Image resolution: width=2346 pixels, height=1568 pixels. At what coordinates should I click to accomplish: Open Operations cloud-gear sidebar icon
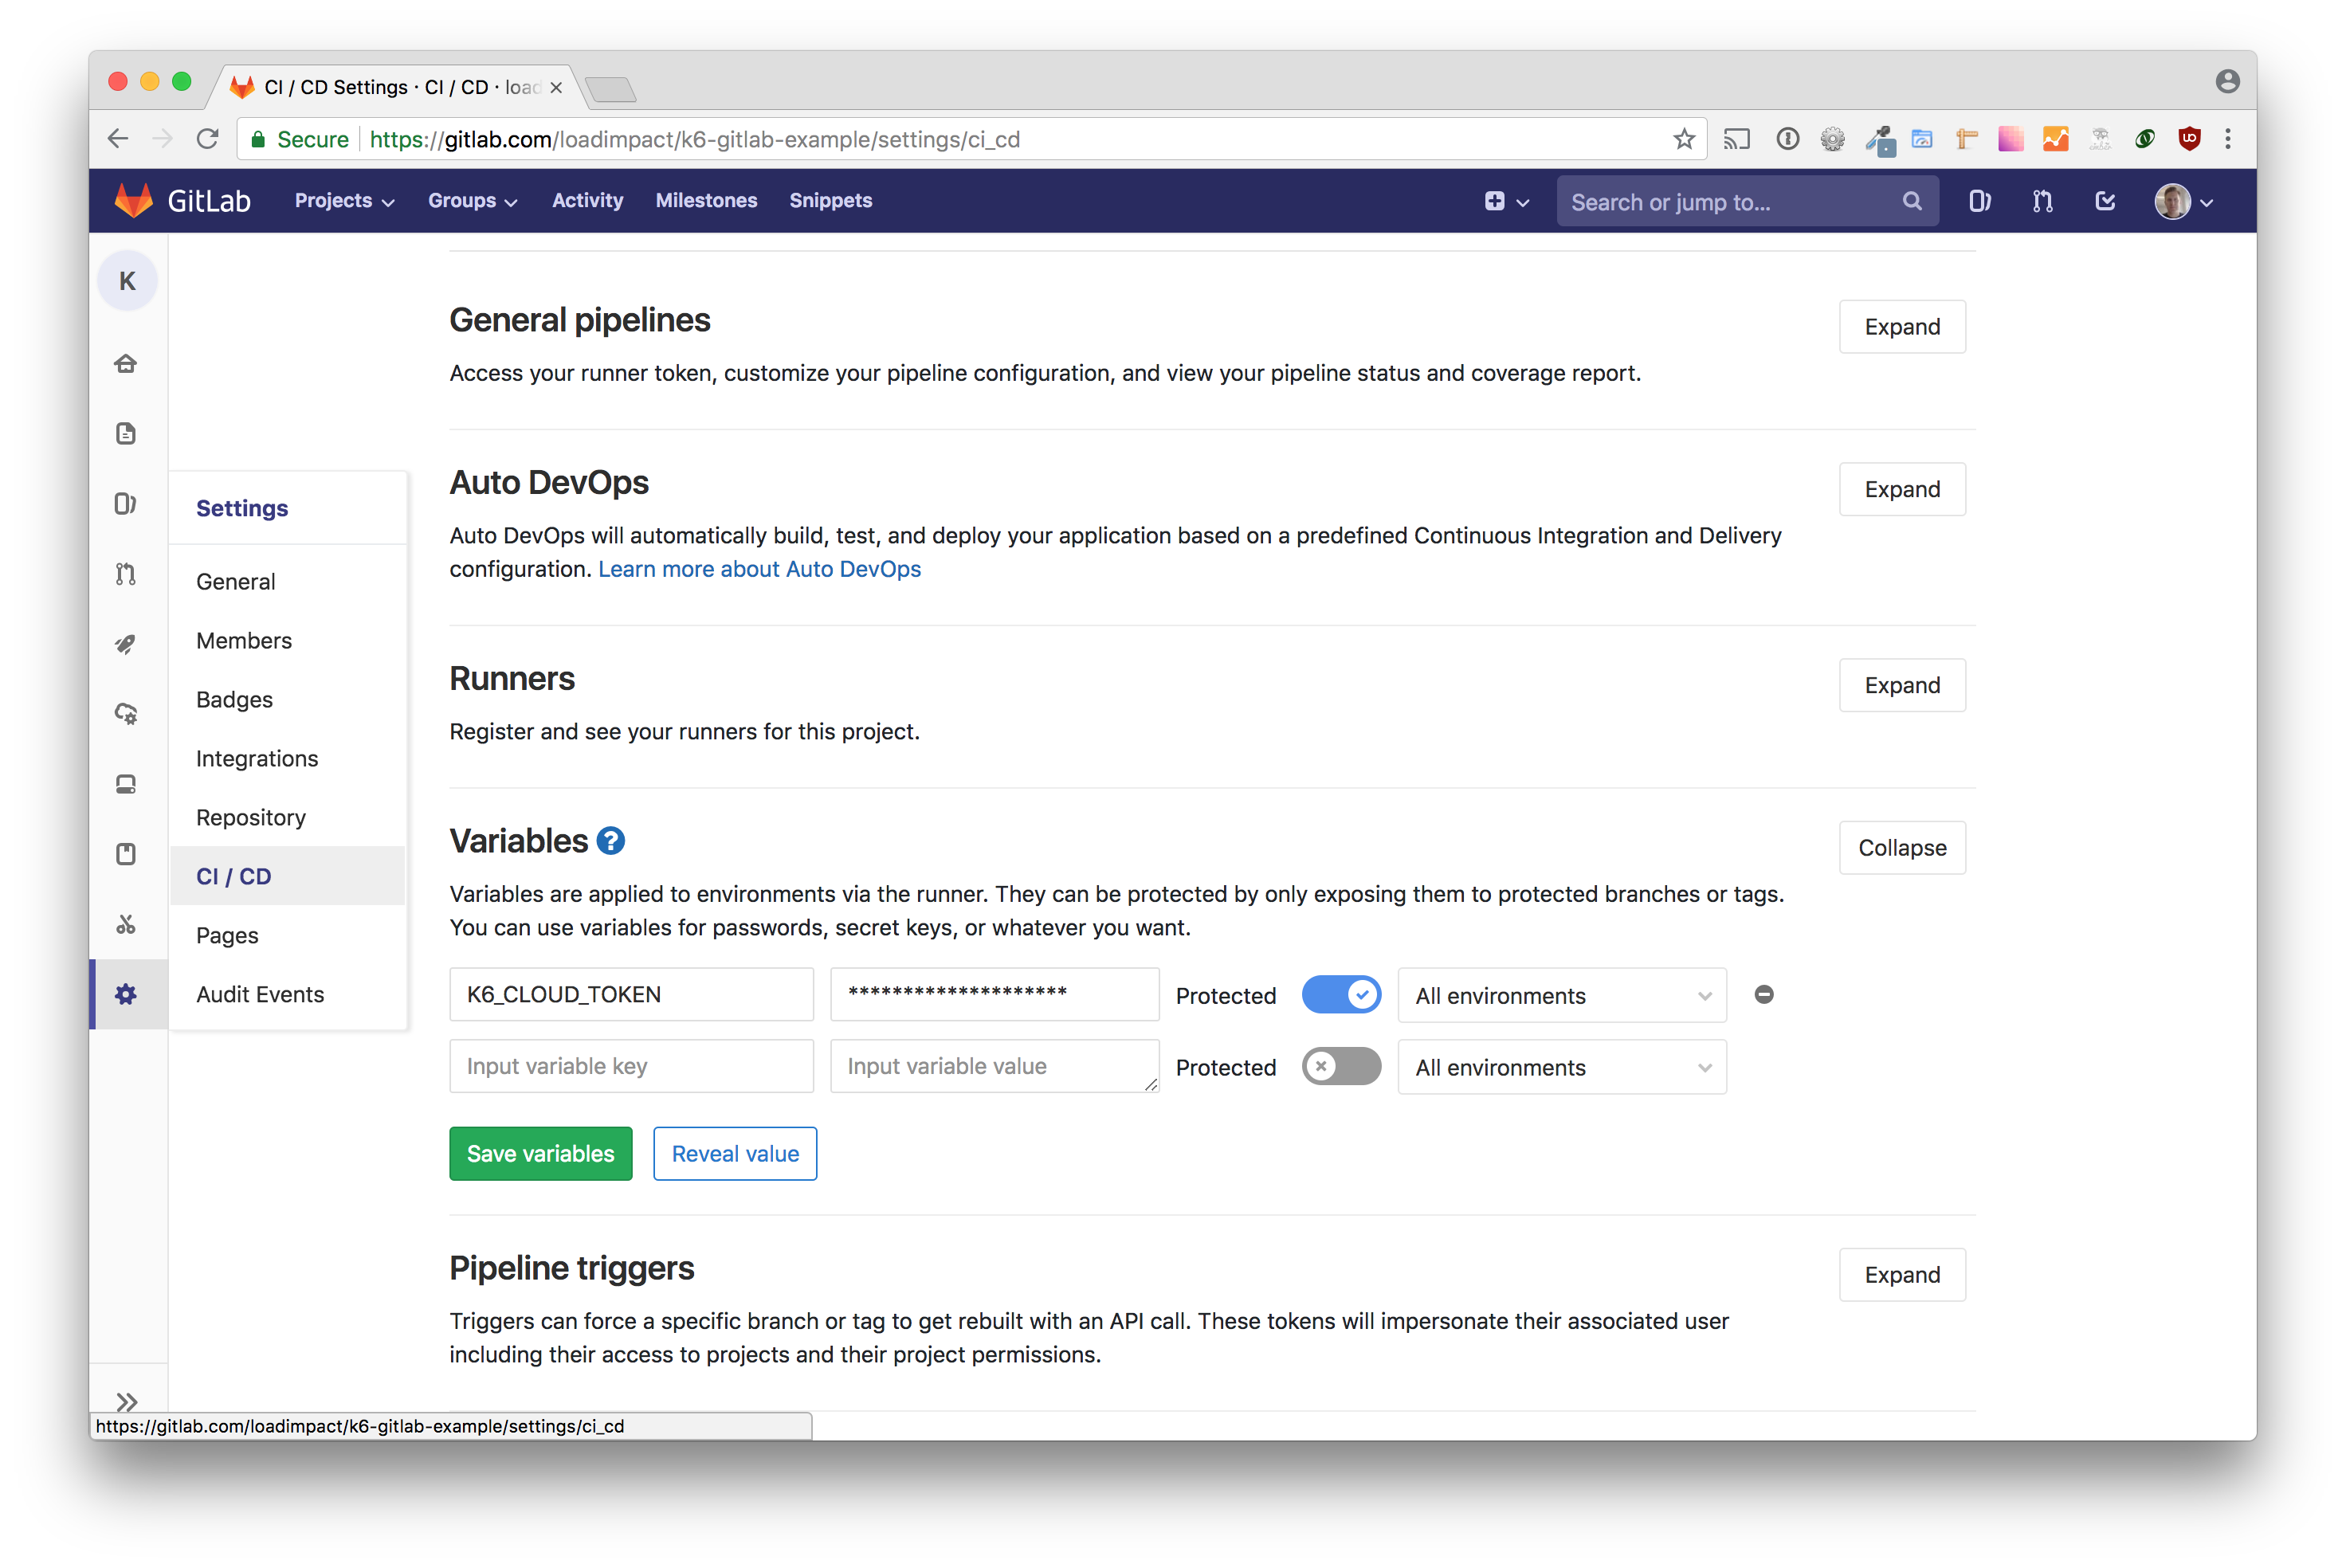(x=127, y=714)
